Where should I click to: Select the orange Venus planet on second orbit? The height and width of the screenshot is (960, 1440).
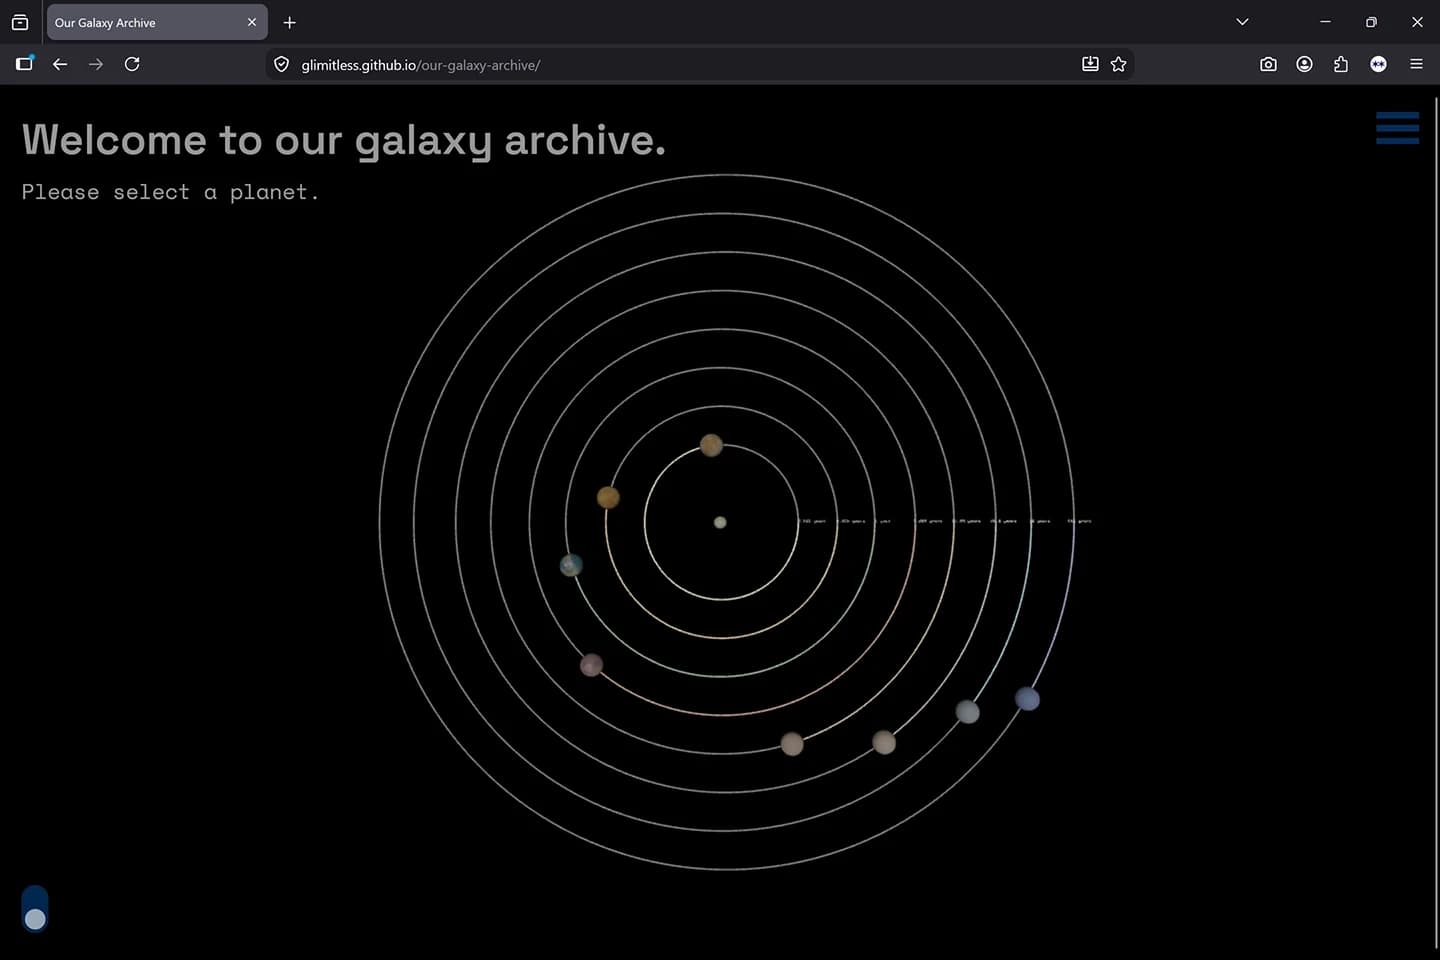[608, 497]
